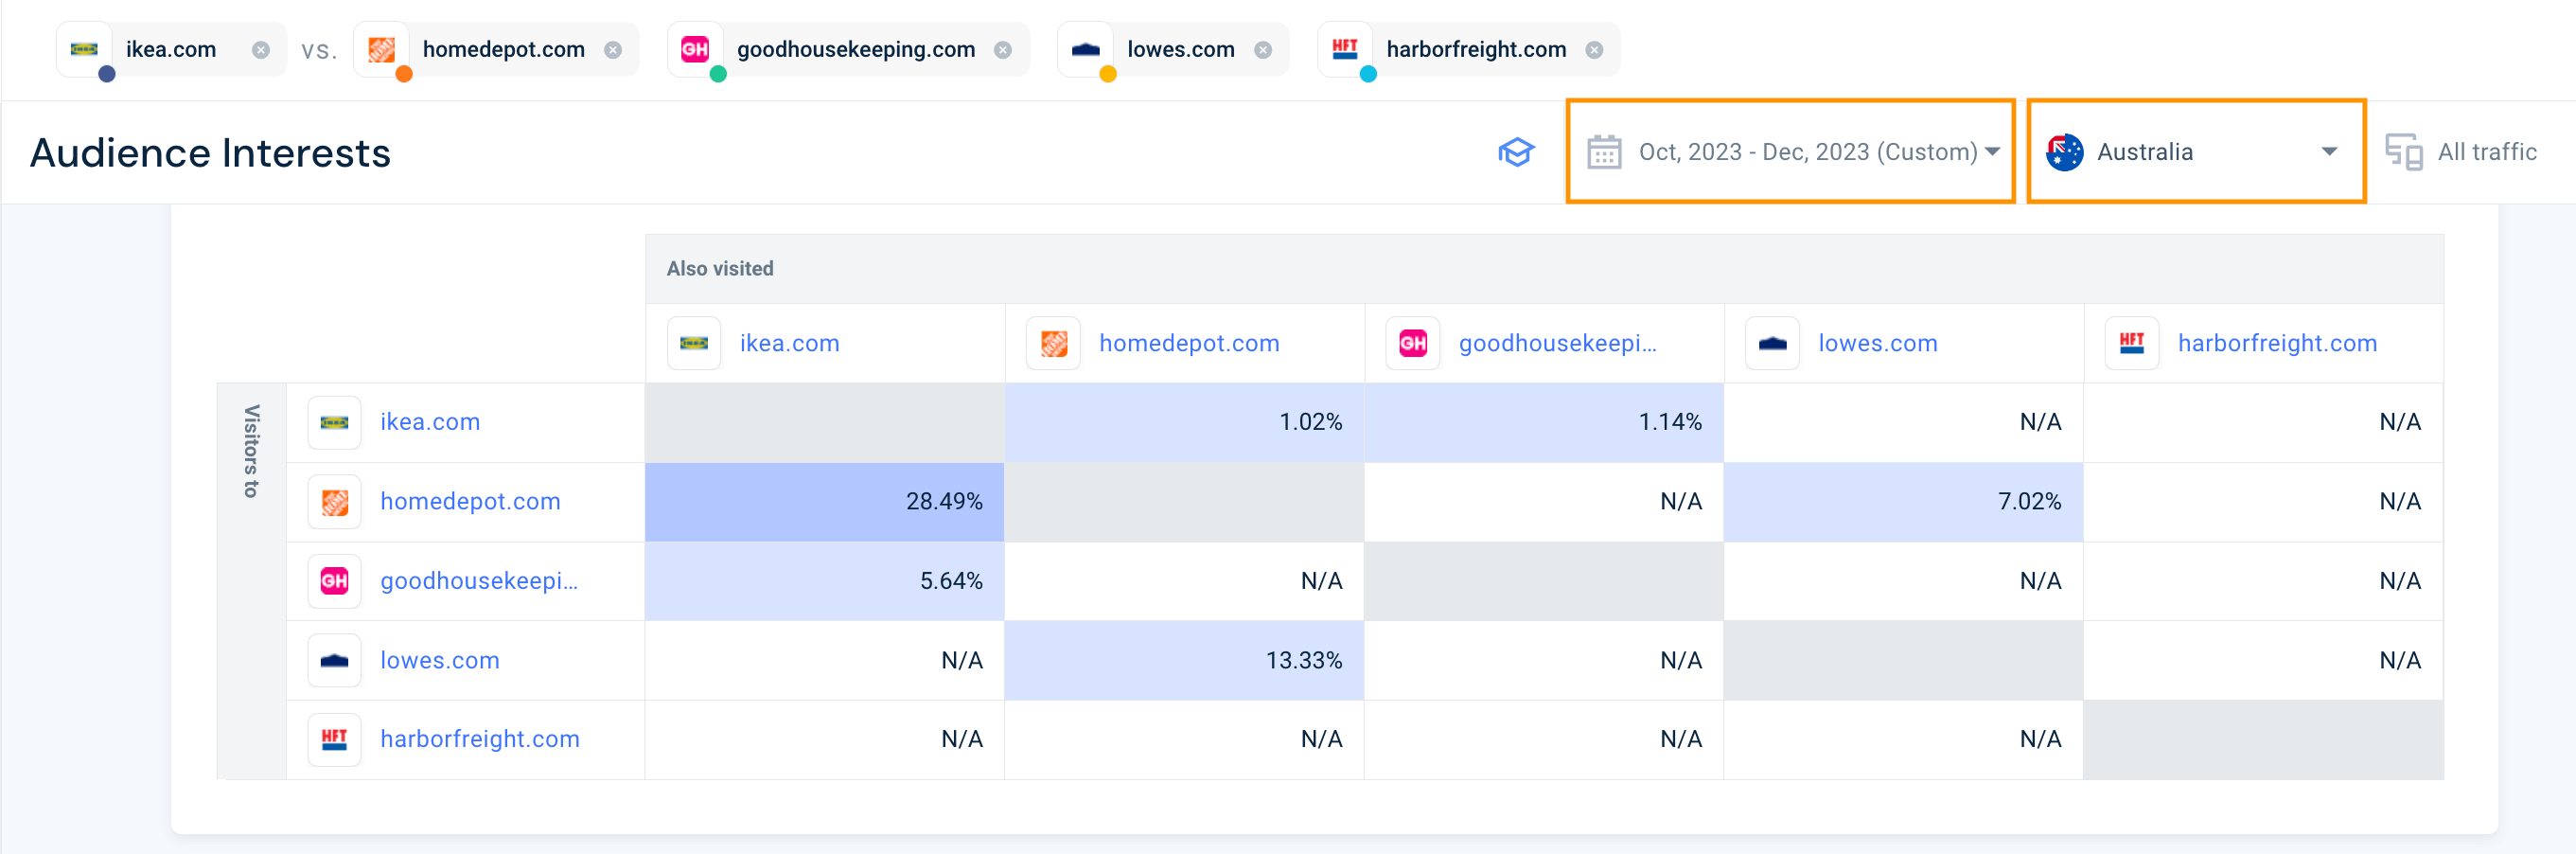Open homedepot.com link in column header
This screenshot has width=2576, height=854.
click(1189, 343)
